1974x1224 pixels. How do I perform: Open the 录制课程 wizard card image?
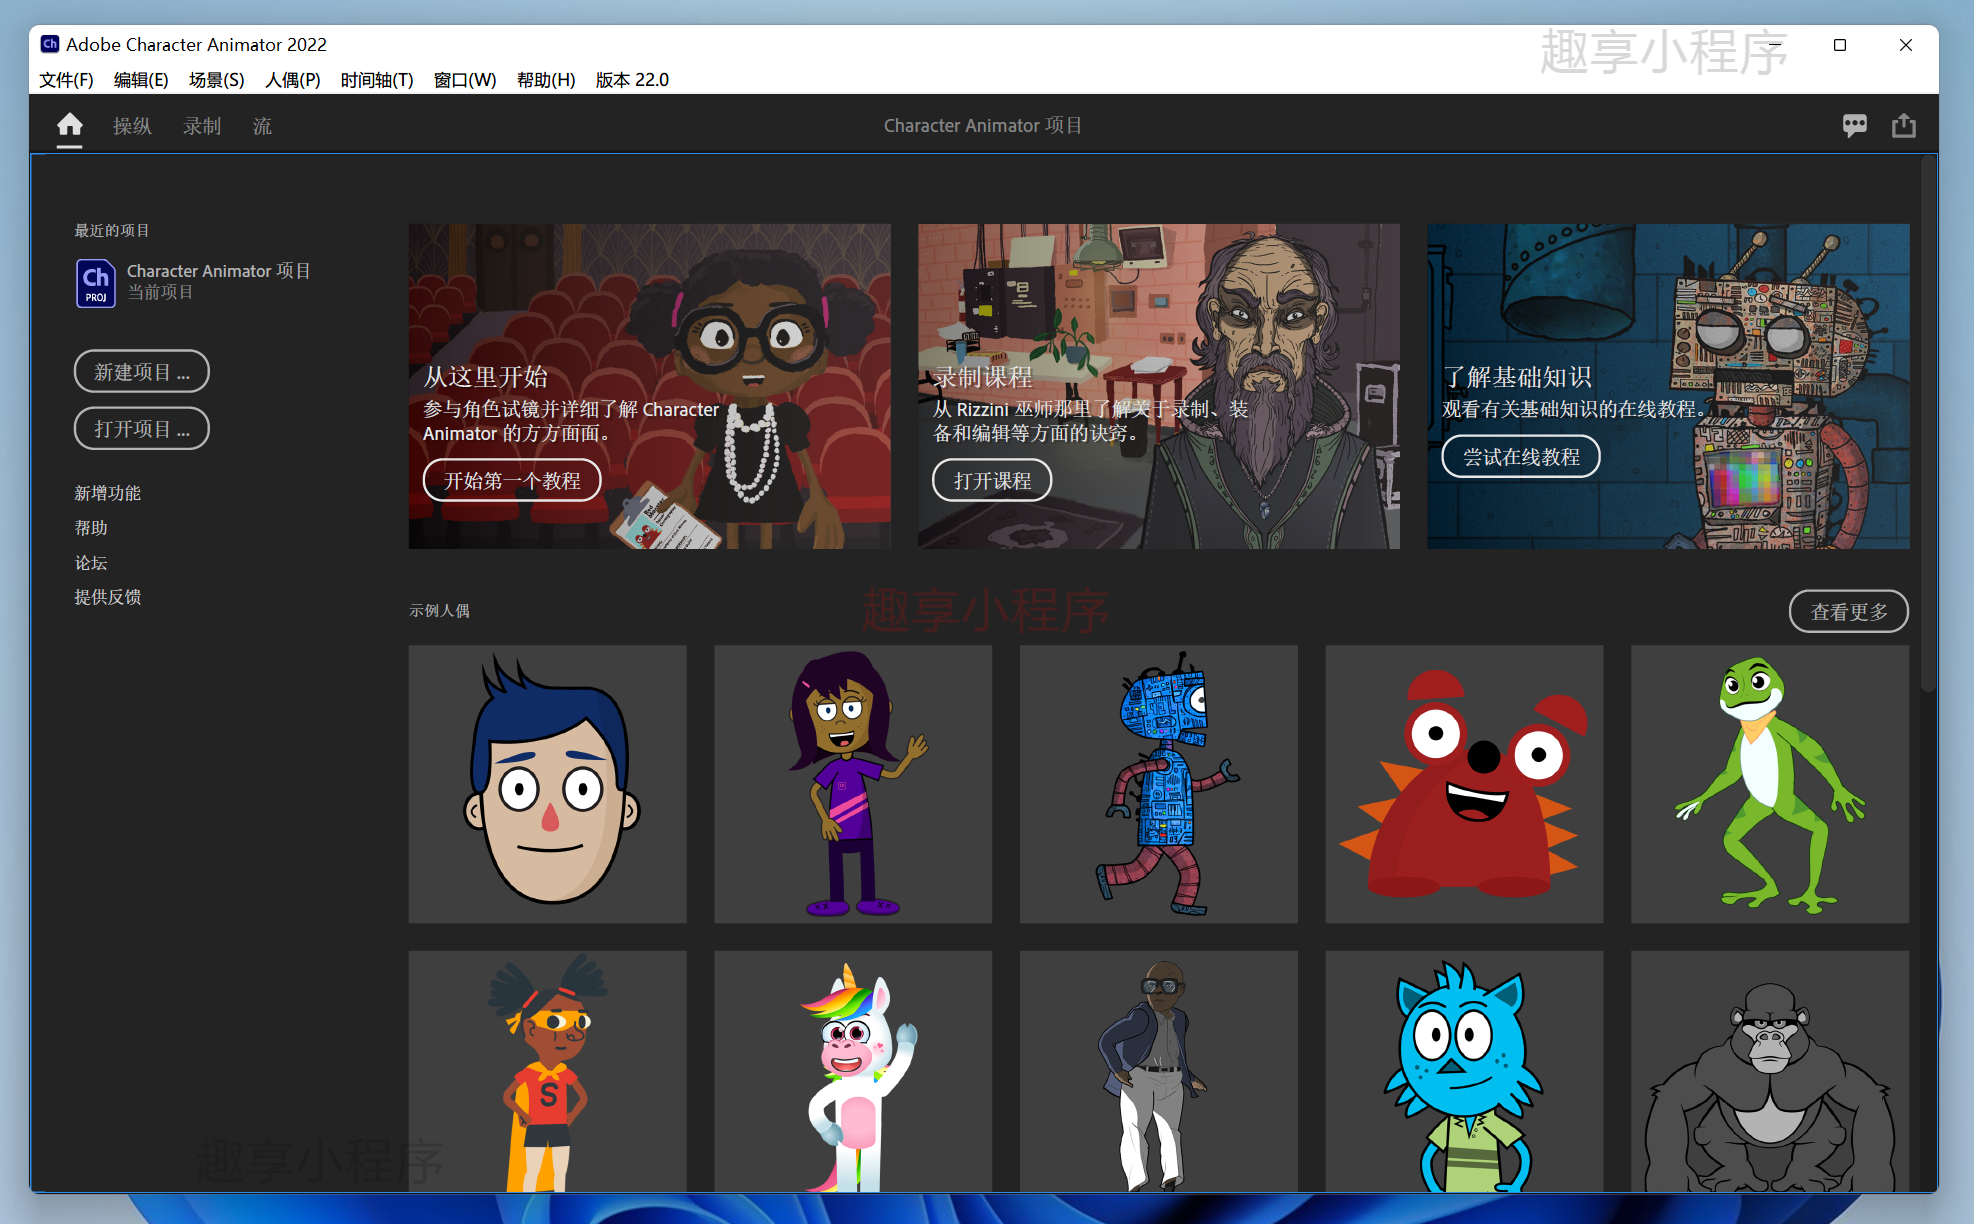[1159, 386]
